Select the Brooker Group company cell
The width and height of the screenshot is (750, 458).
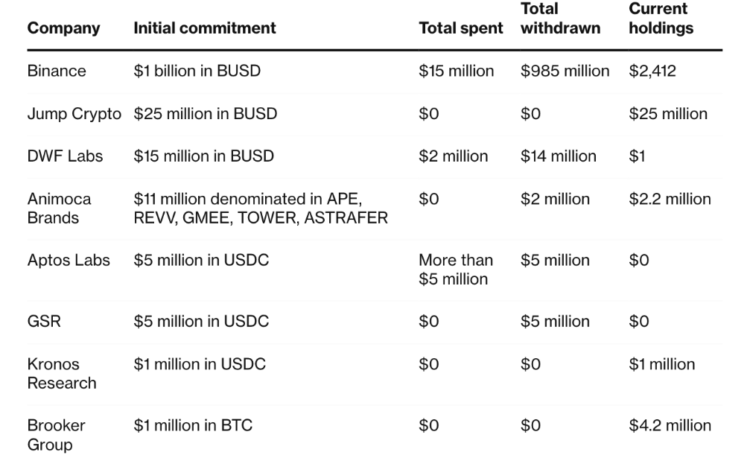(56, 435)
